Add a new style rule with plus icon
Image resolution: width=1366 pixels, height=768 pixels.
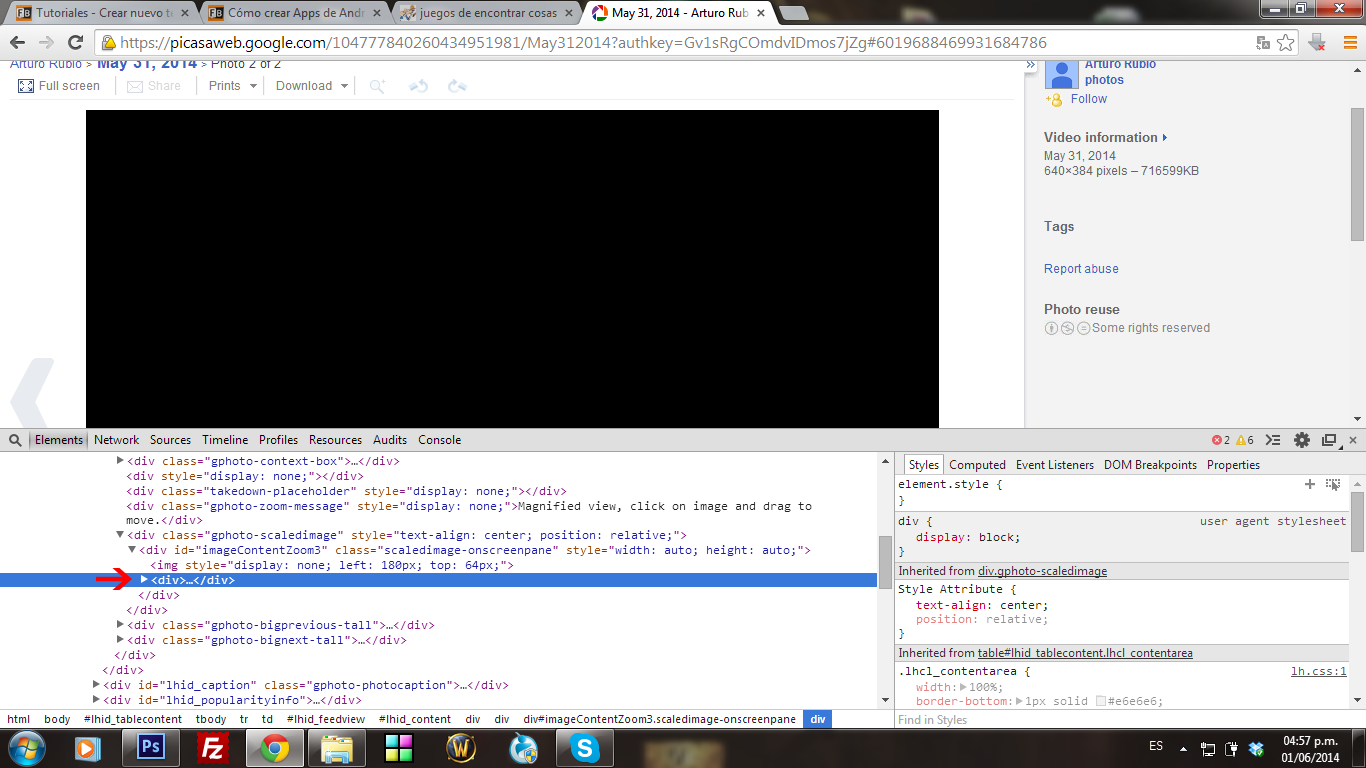point(1310,484)
